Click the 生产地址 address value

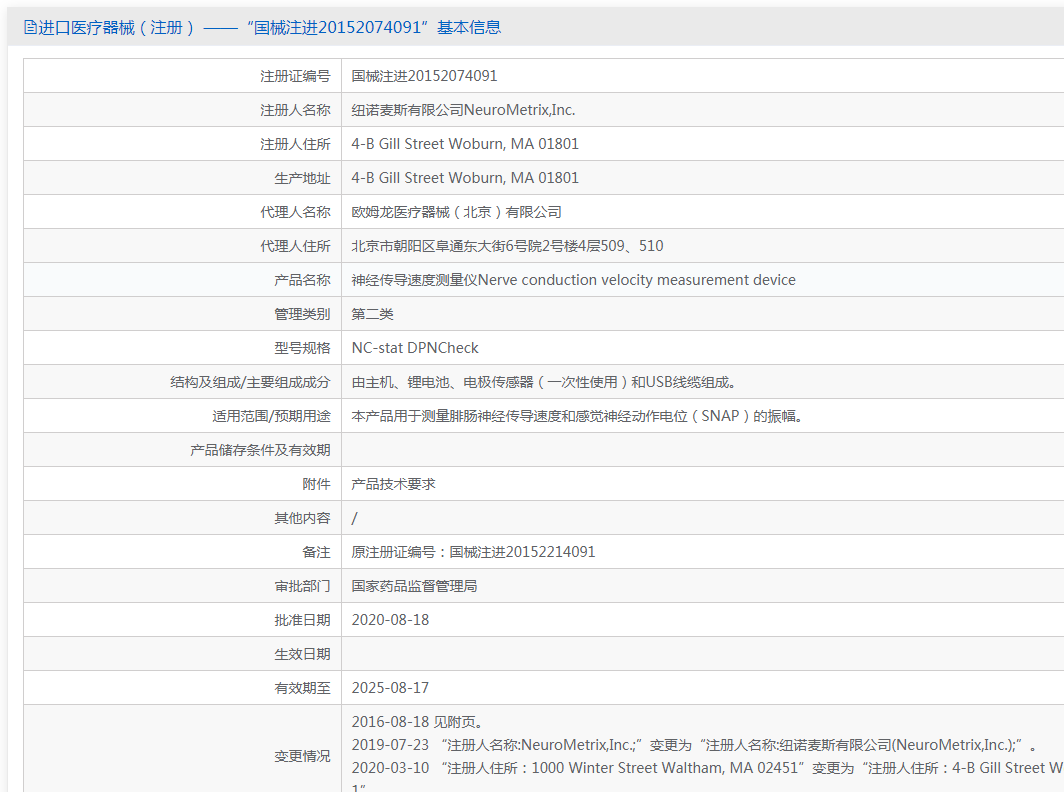pos(465,178)
